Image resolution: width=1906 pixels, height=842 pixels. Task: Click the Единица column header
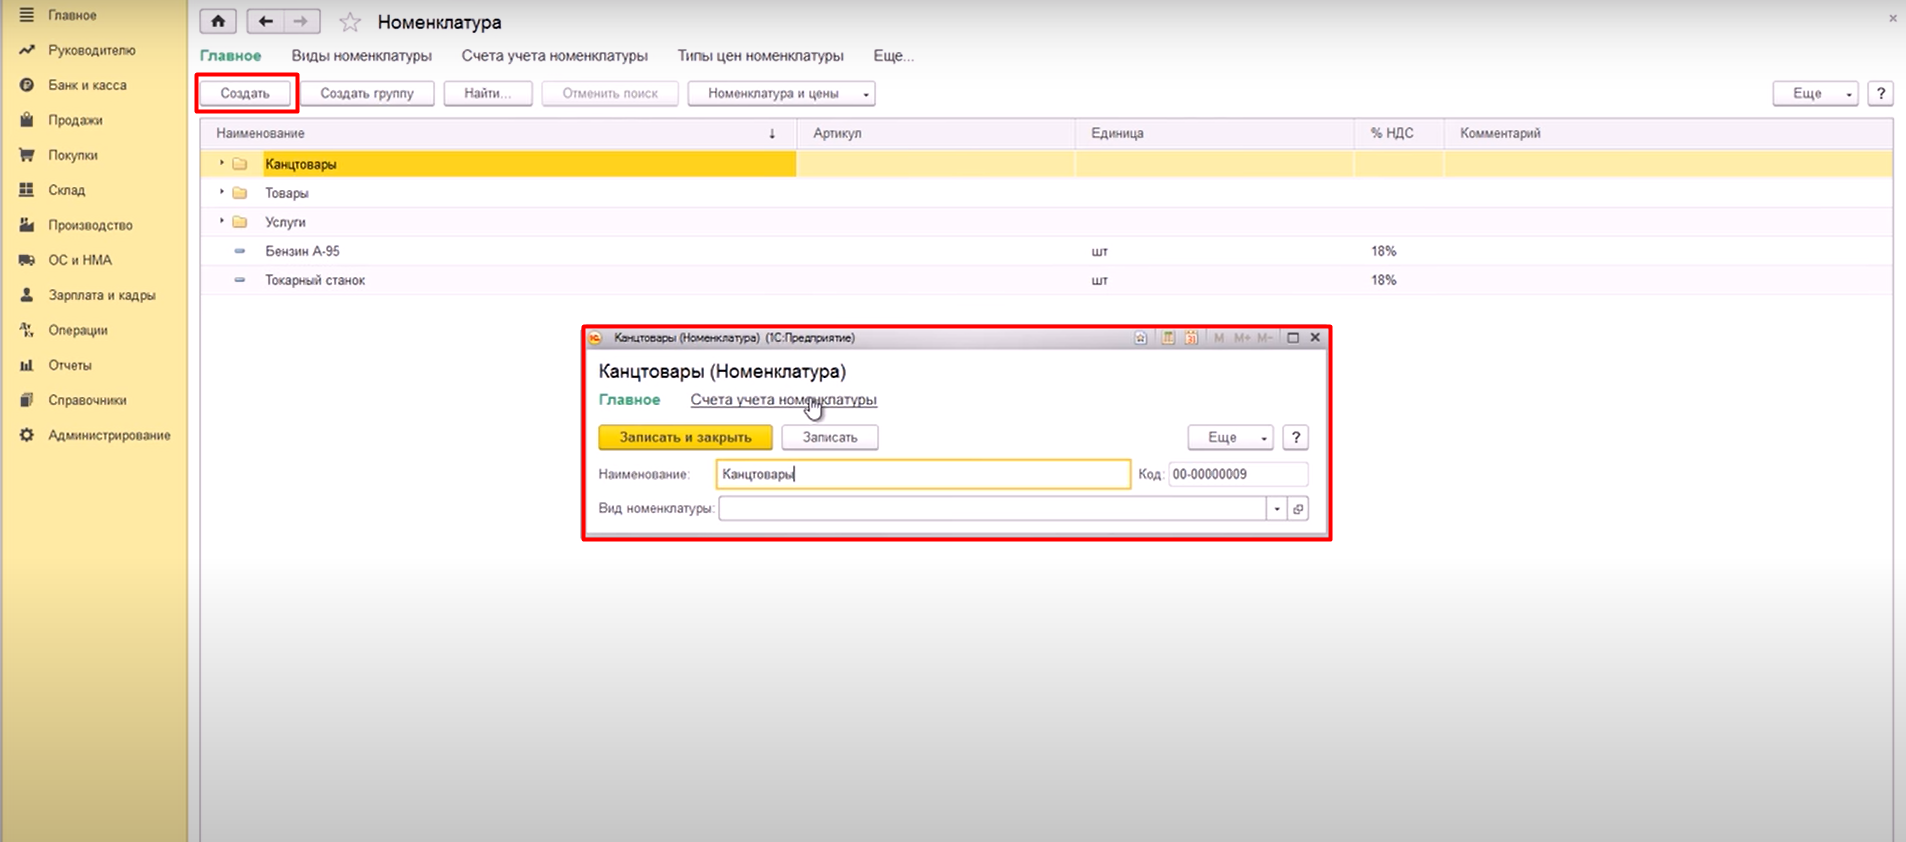(1215, 133)
